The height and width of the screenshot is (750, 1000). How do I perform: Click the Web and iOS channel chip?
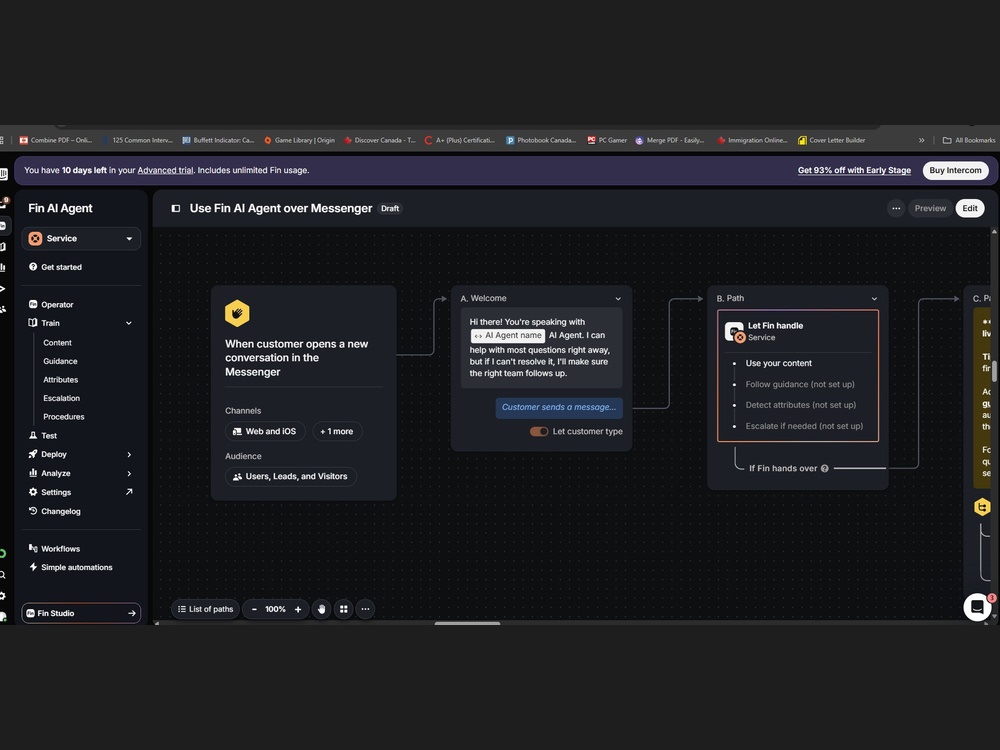click(265, 432)
